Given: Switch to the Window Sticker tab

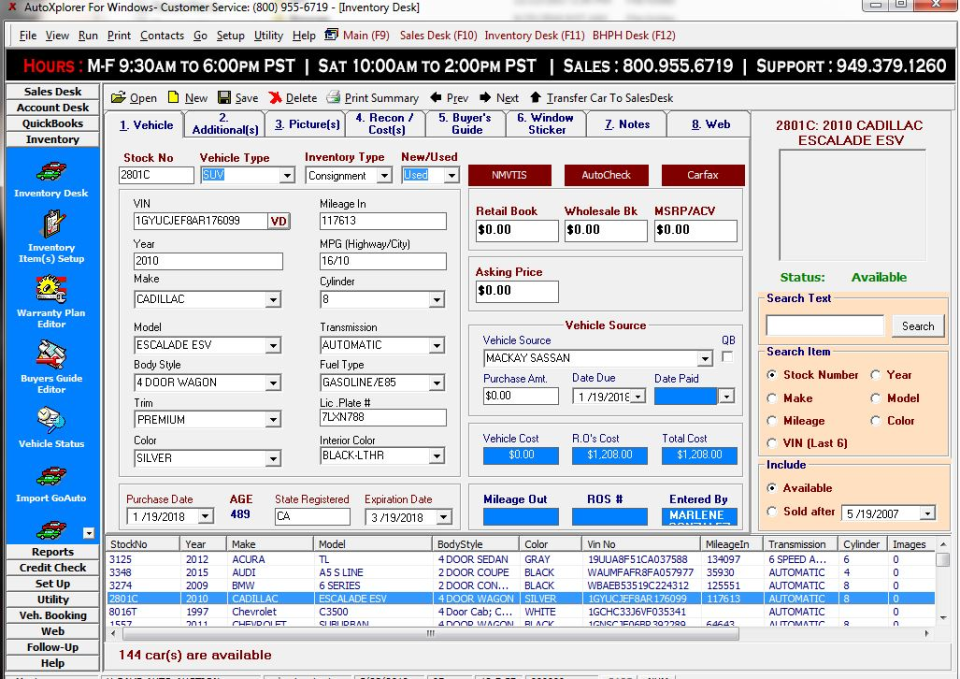Looking at the screenshot, I should tap(543, 122).
